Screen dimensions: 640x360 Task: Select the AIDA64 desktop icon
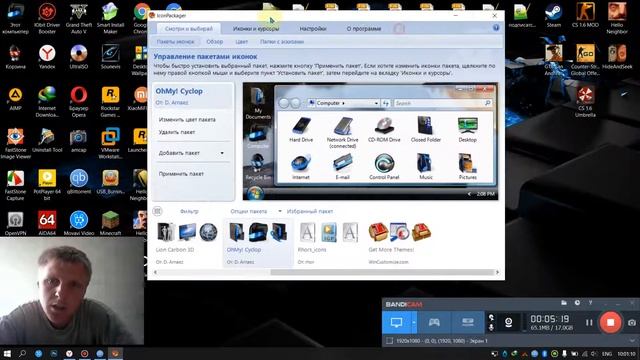click(47, 223)
